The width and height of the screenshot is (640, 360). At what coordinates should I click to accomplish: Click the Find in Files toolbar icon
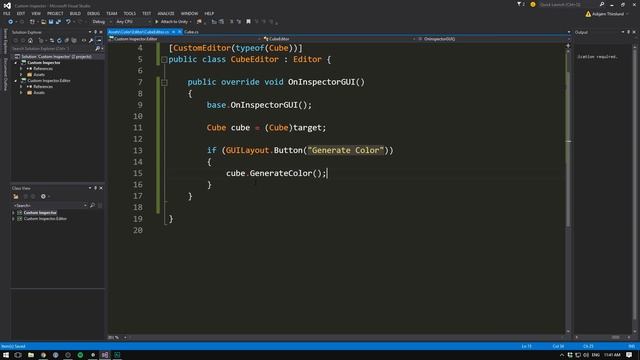pos(199,22)
